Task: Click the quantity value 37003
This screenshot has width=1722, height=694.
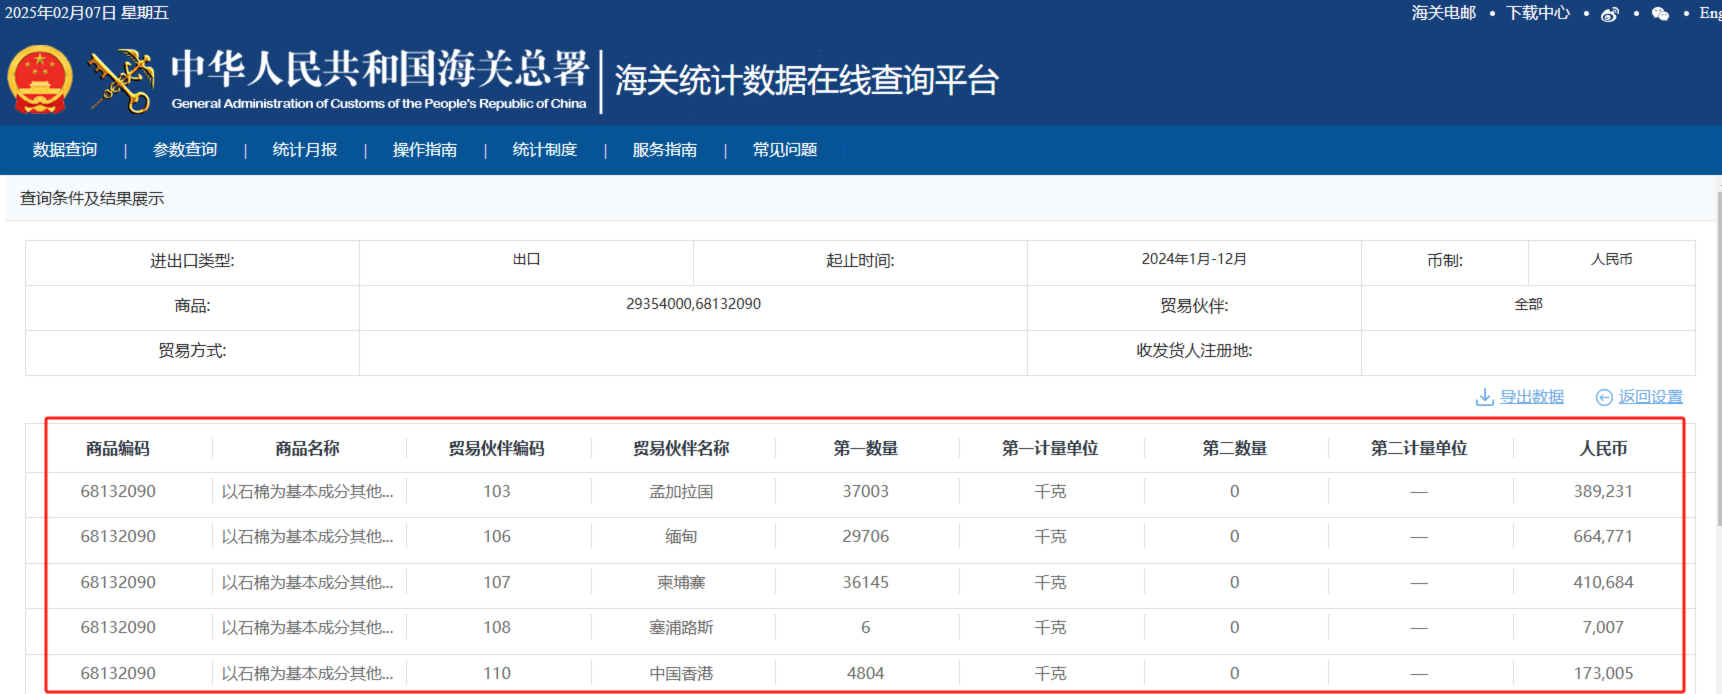Action: [866, 492]
